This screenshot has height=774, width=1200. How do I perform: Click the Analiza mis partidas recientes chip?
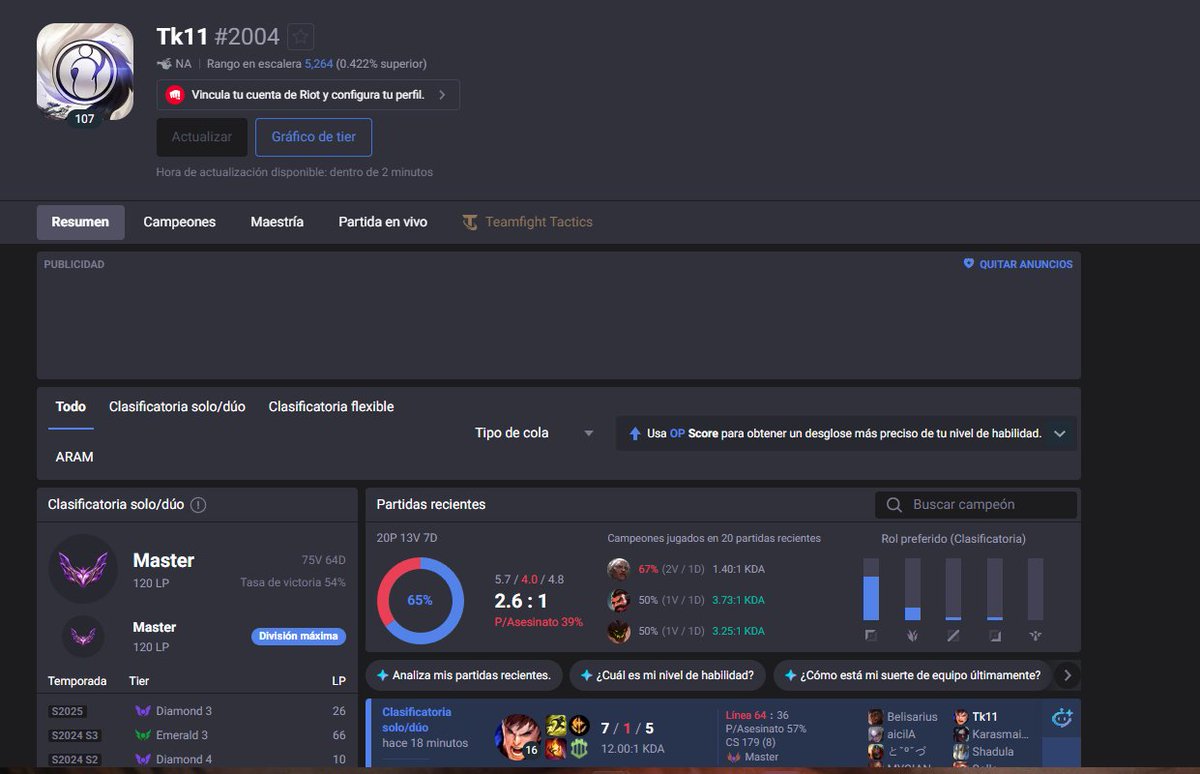pyautogui.click(x=463, y=675)
